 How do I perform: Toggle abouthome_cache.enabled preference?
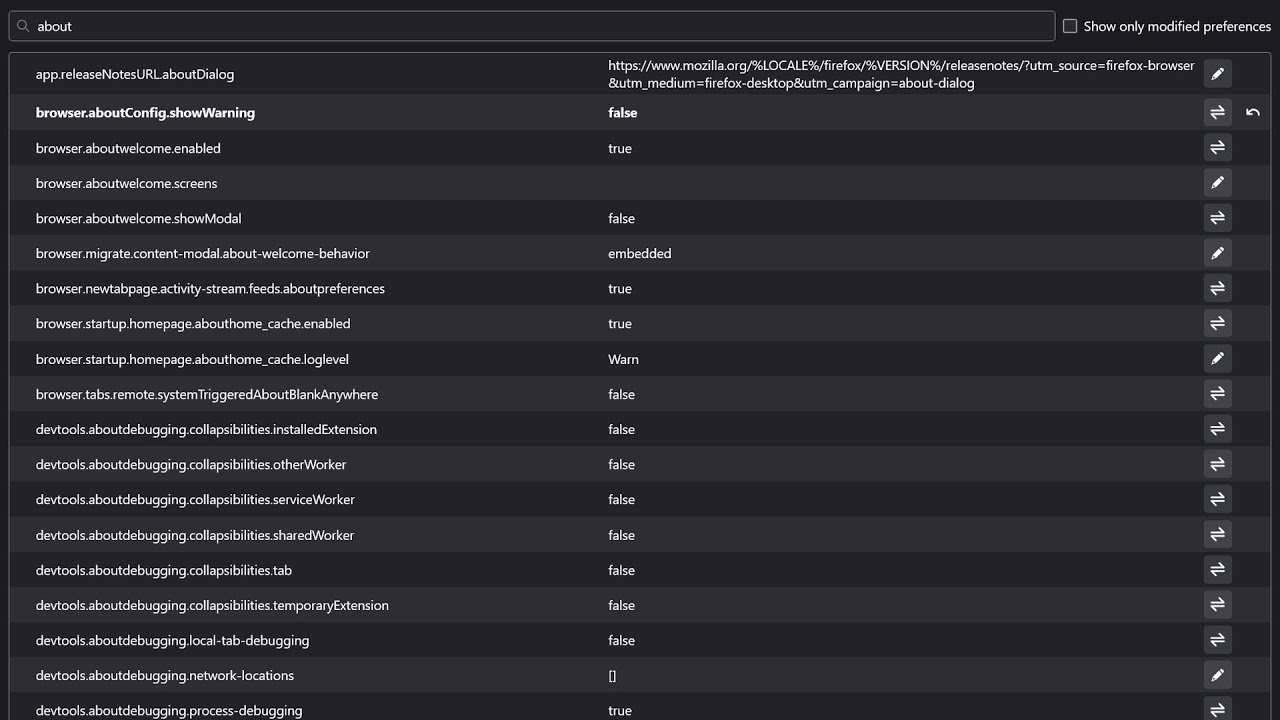click(1217, 324)
